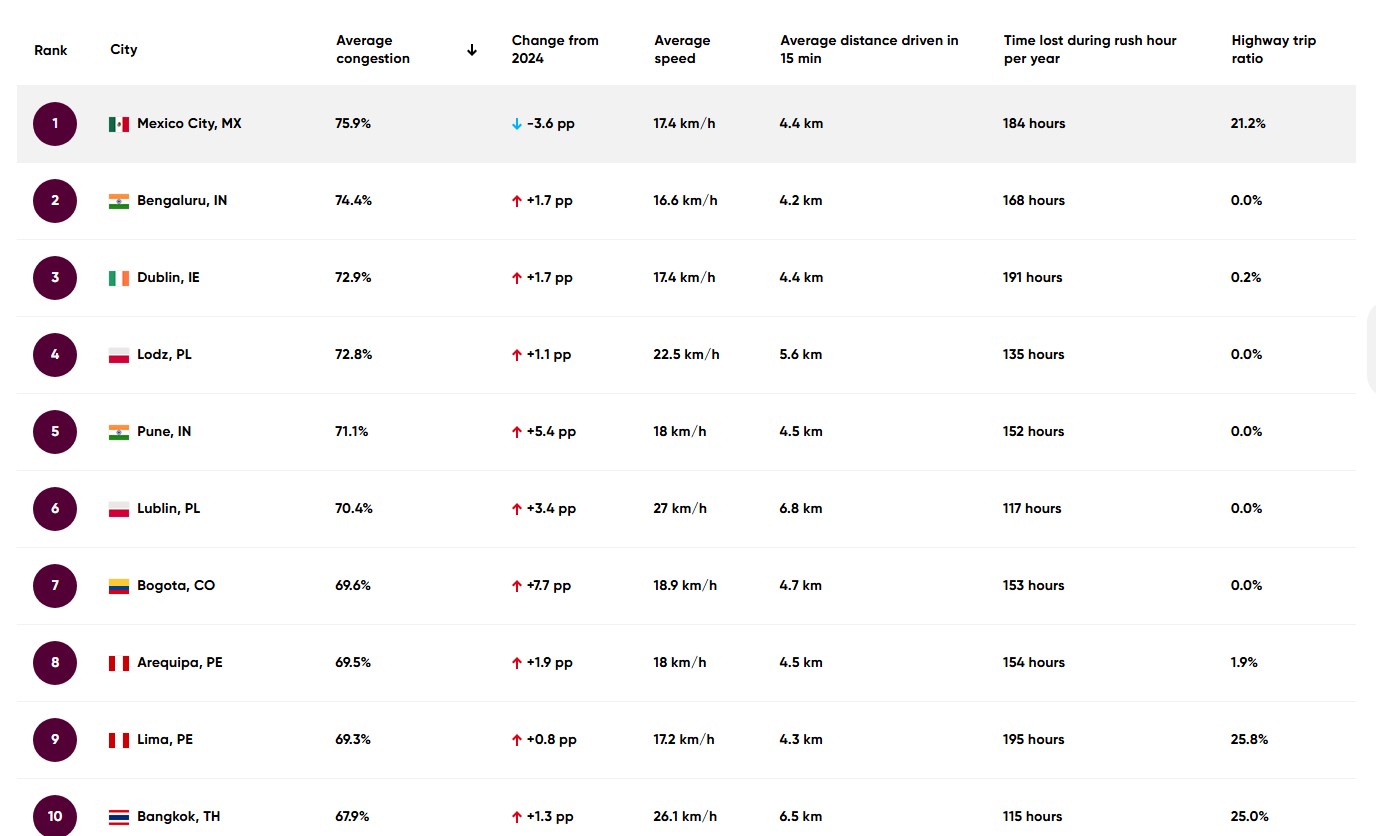Viewport: 1376px width, 836px height.
Task: Select the Pune, IN city name
Action: pos(164,432)
